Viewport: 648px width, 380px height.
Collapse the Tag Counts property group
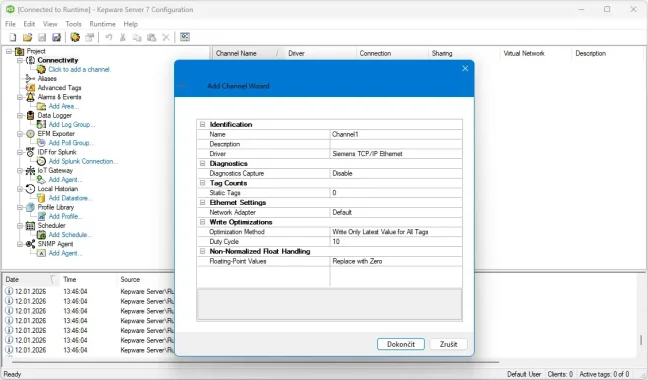(x=202, y=183)
